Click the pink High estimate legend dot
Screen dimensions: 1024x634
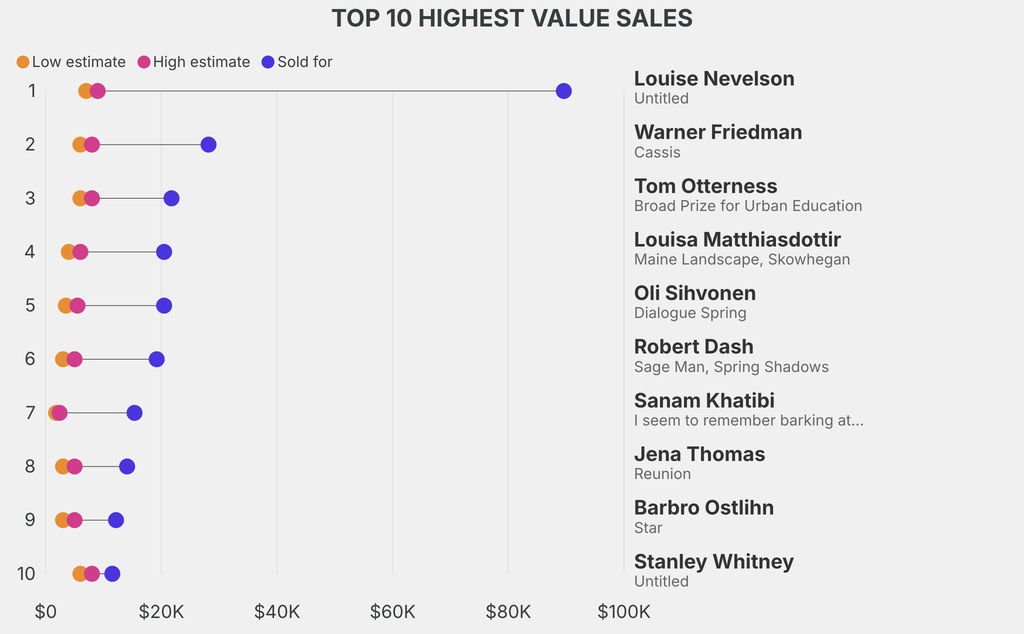point(144,62)
